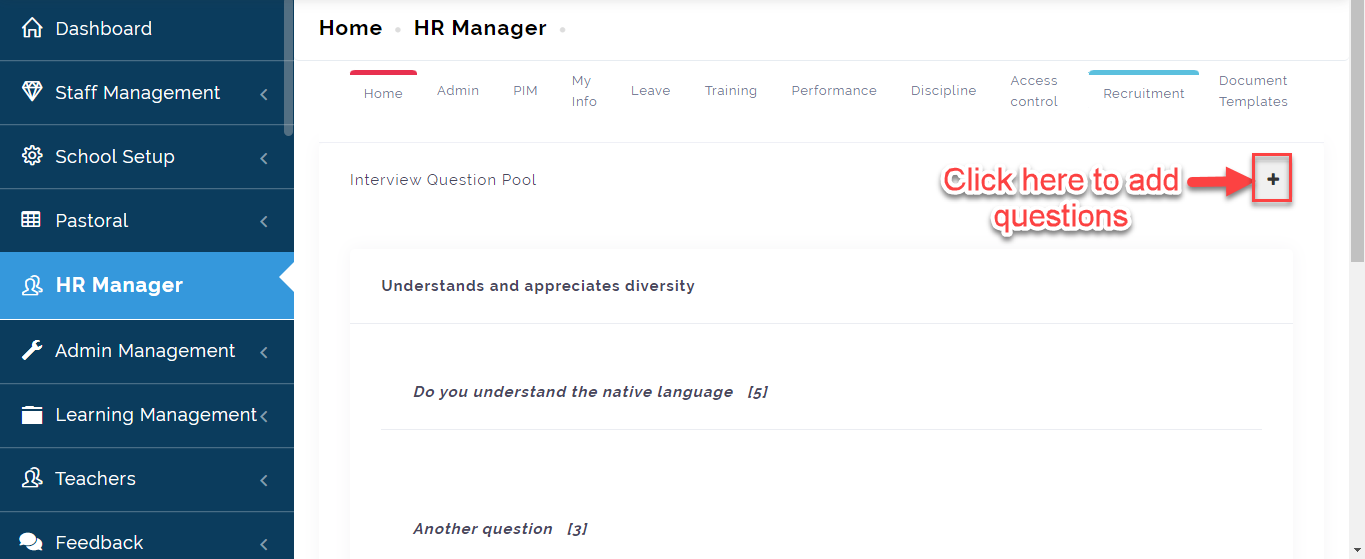The height and width of the screenshot is (559, 1365).
Task: Expand the Admin Management chevron
Action: 264,352
